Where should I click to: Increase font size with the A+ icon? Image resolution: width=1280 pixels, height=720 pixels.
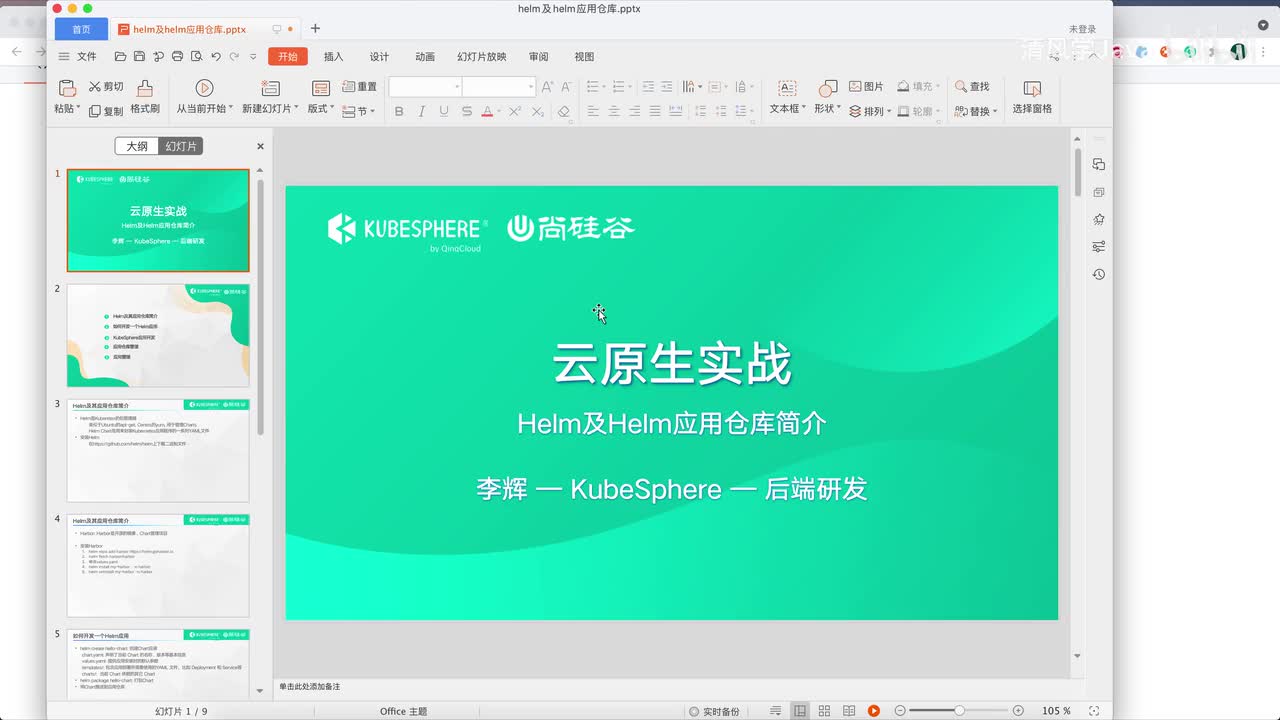coord(547,87)
